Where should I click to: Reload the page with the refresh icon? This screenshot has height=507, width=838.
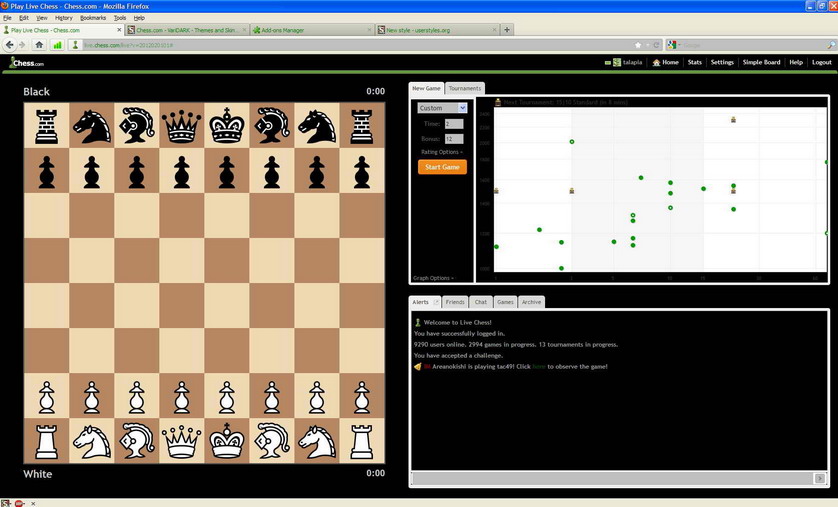pos(656,45)
